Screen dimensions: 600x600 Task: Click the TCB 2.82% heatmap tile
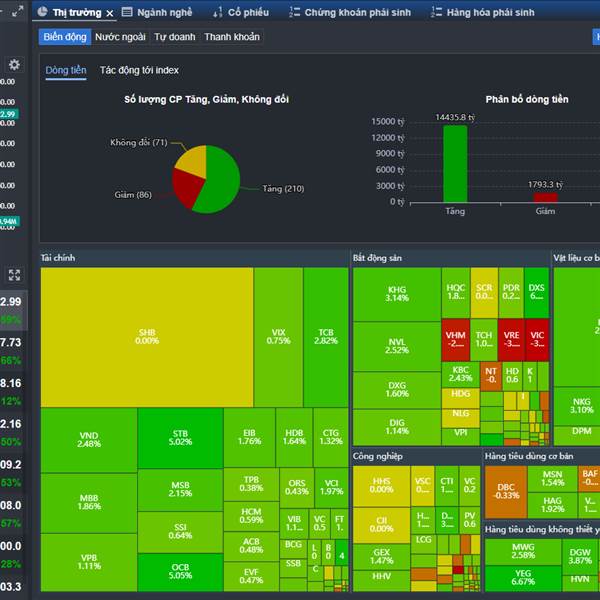326,337
